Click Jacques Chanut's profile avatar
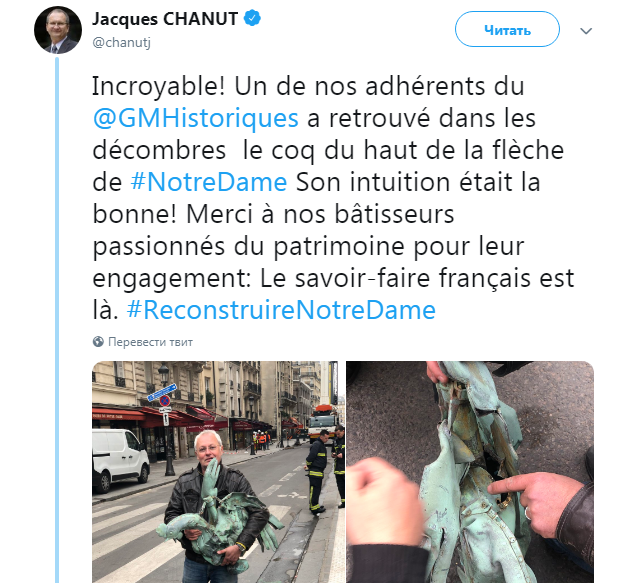626x583 pixels. 58,30
